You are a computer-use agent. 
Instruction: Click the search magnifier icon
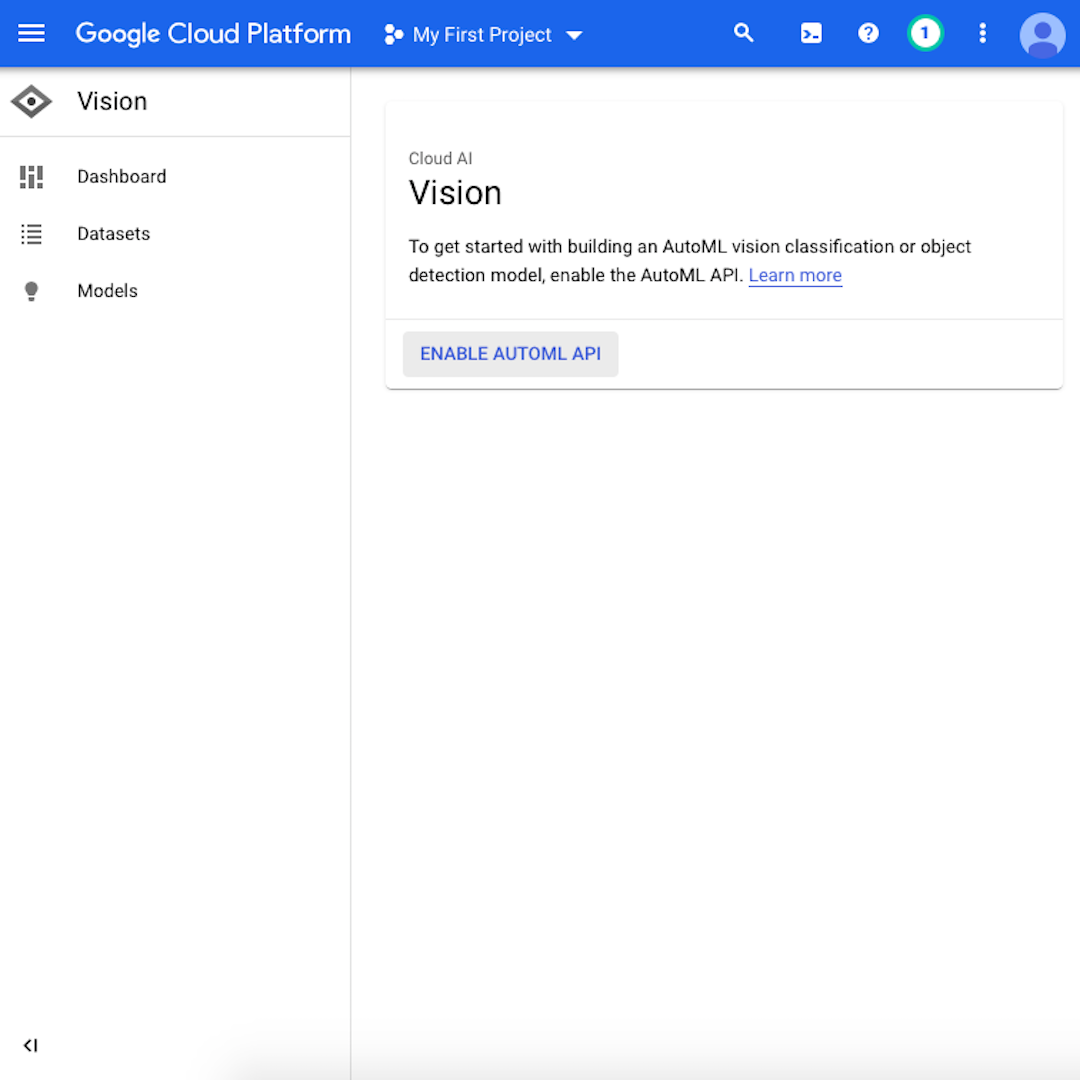(743, 33)
